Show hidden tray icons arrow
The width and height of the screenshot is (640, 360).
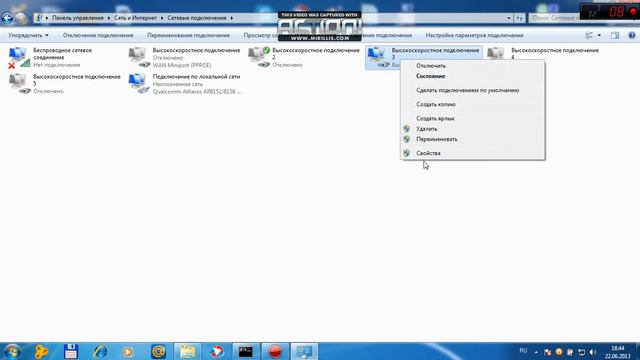(x=536, y=352)
